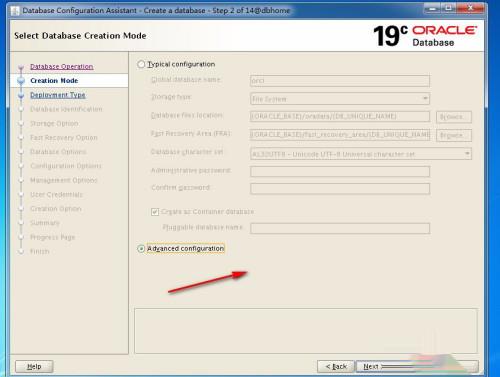
Task: Click the Oracle 19c Database logo
Action: pos(425,36)
